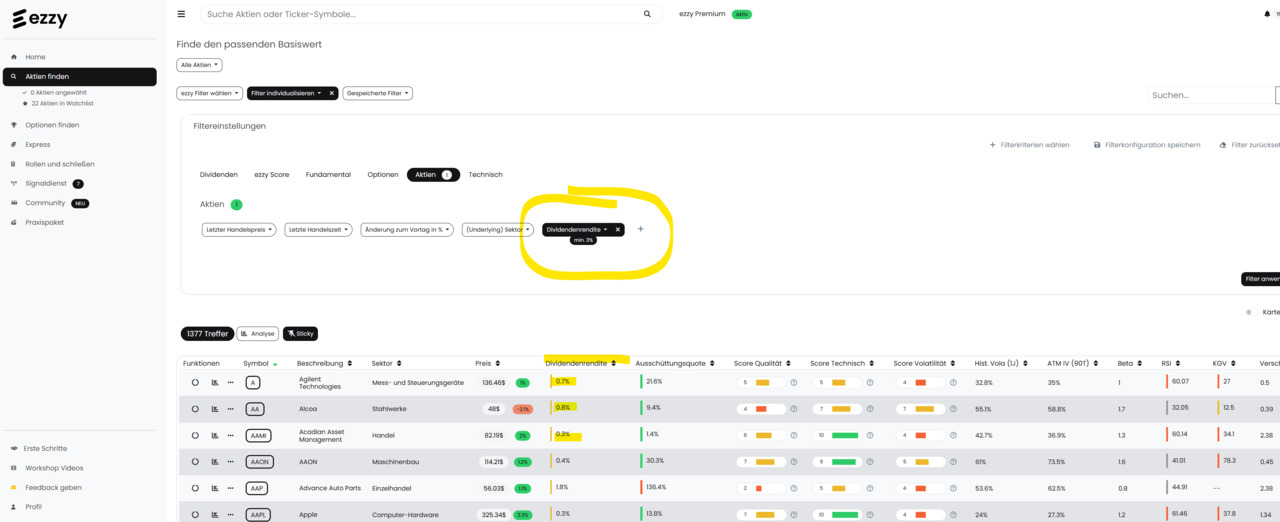Open the hamburger menu icon

(x=181, y=14)
